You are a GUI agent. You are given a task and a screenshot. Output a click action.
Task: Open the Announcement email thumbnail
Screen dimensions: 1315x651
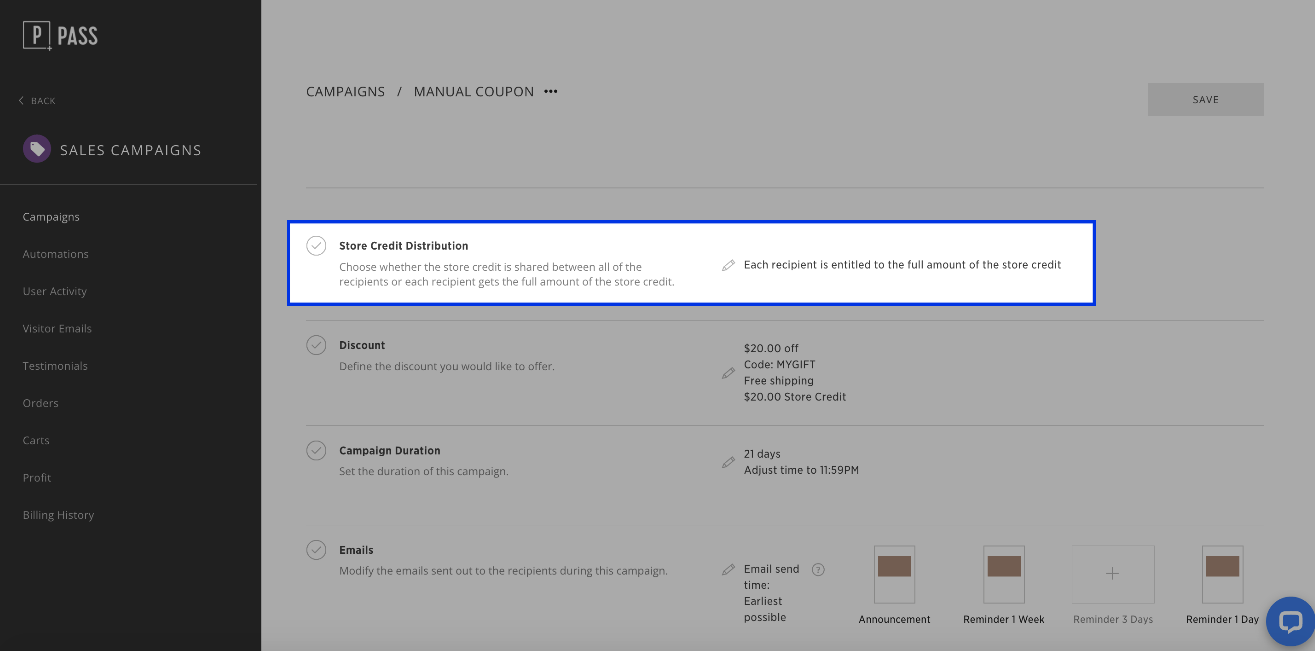[x=894, y=574]
